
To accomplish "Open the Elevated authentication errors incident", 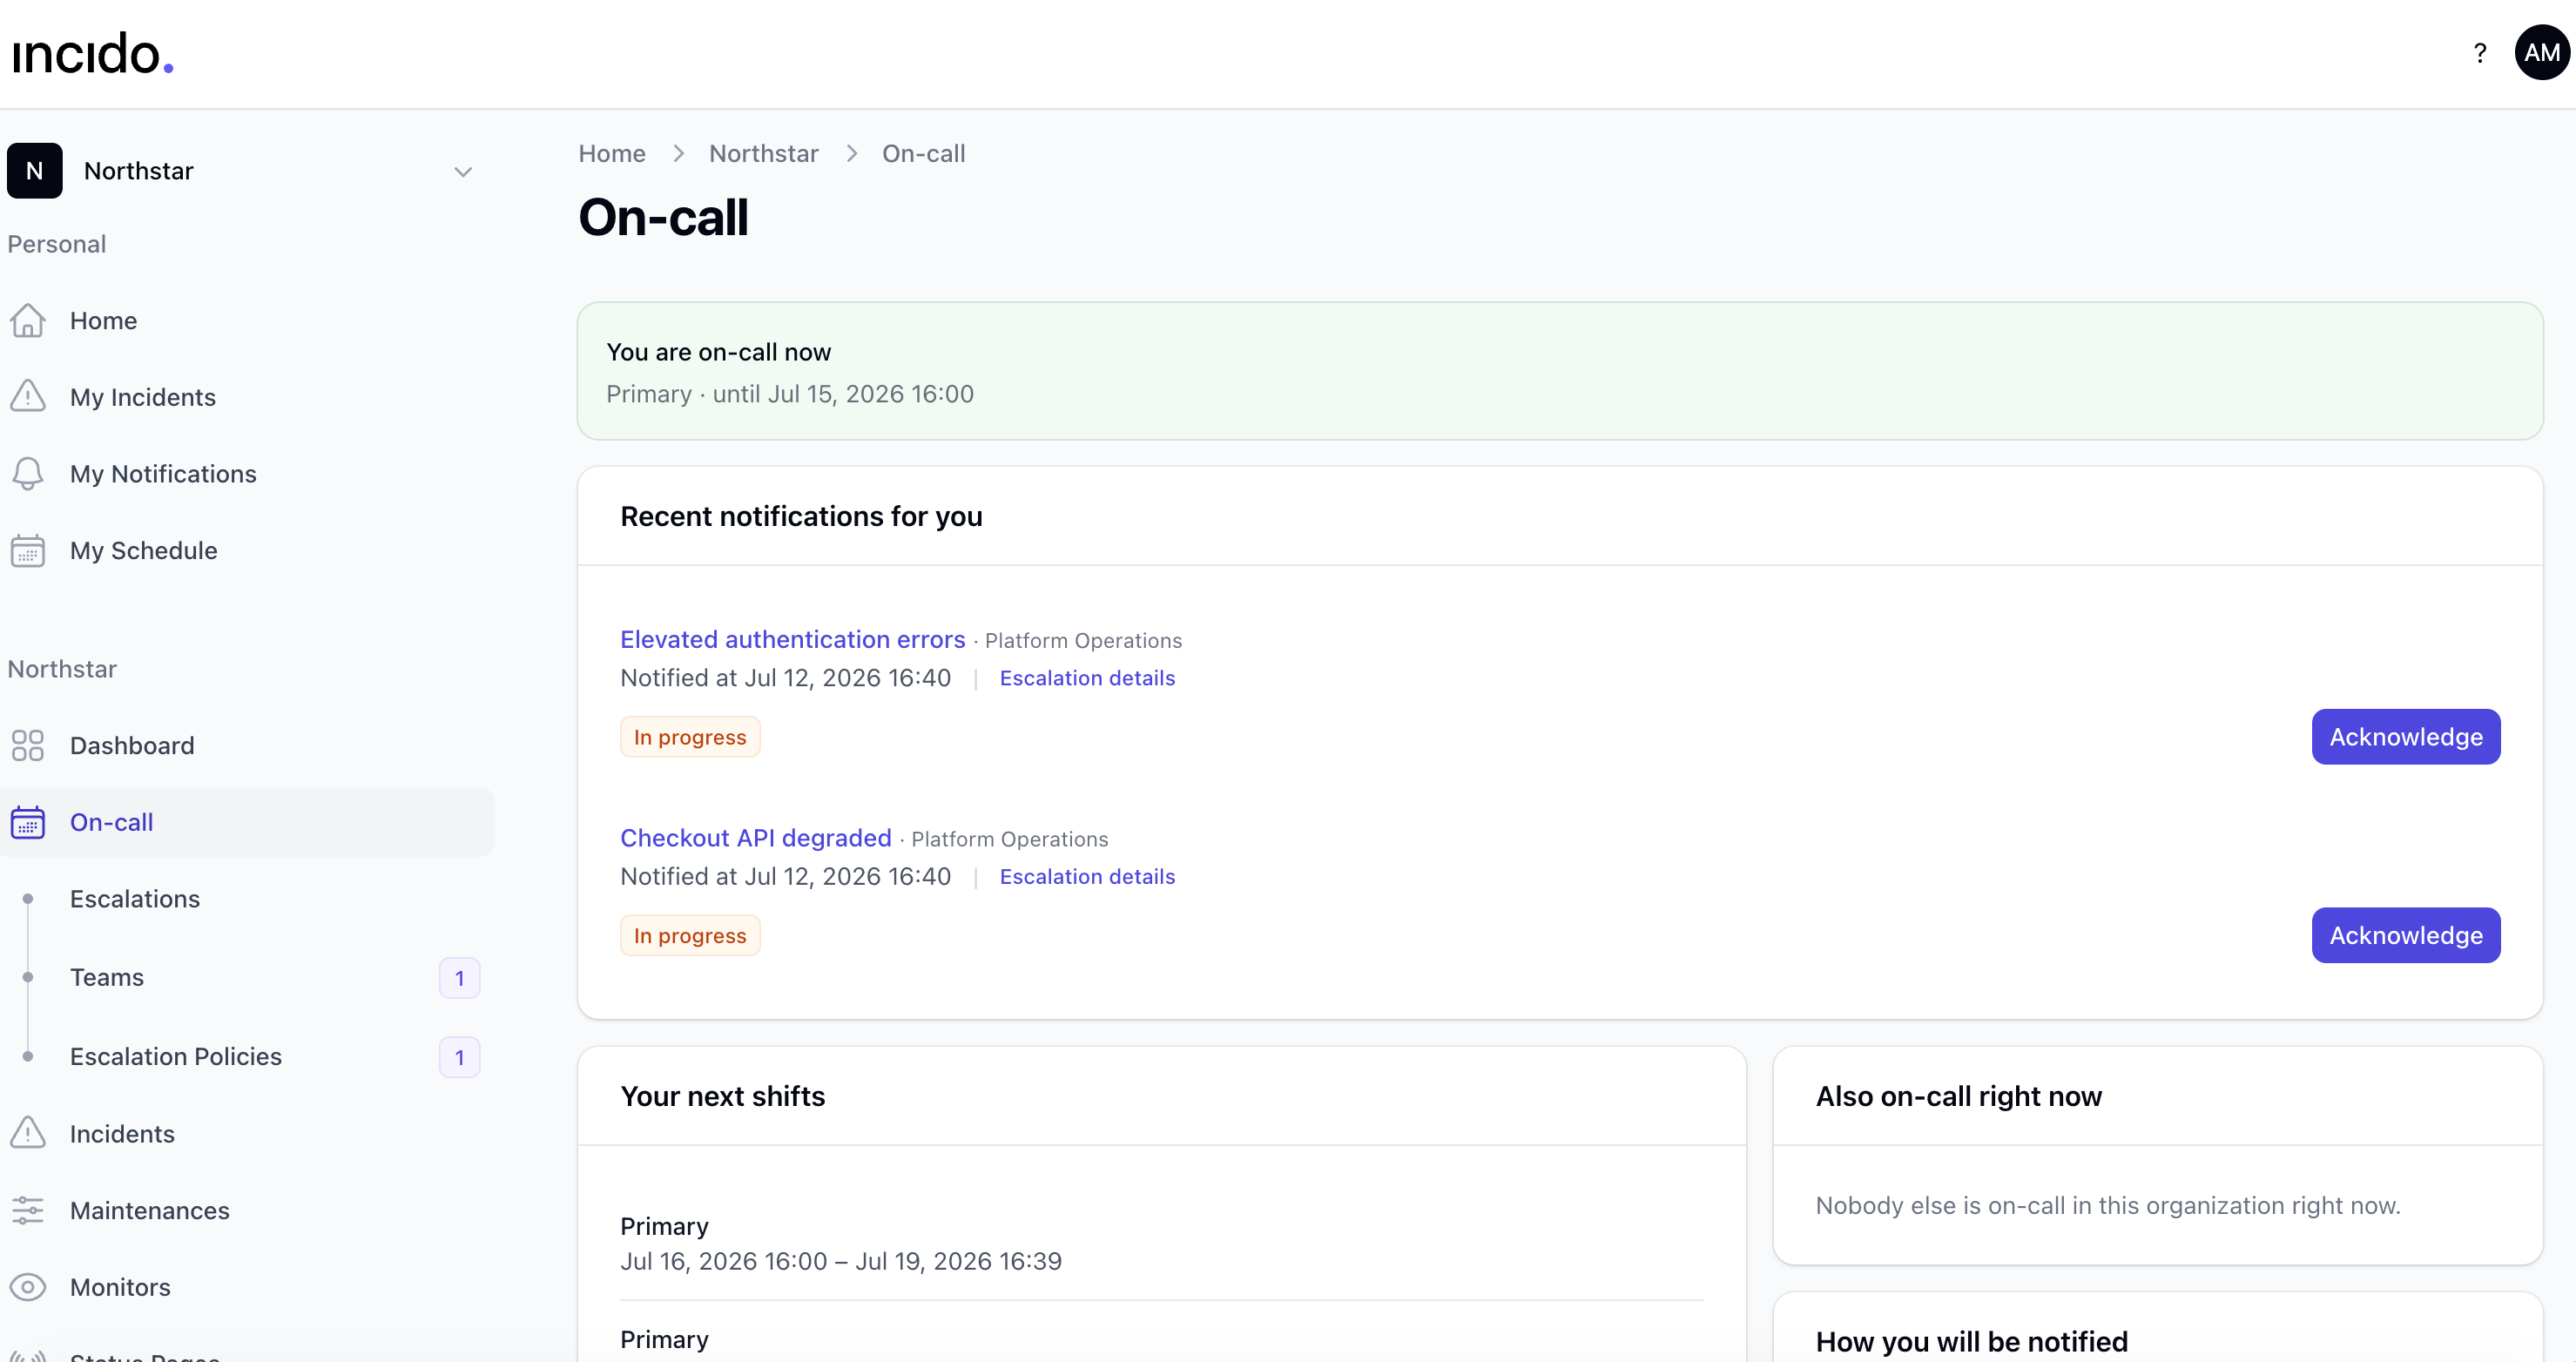I will click(x=793, y=640).
